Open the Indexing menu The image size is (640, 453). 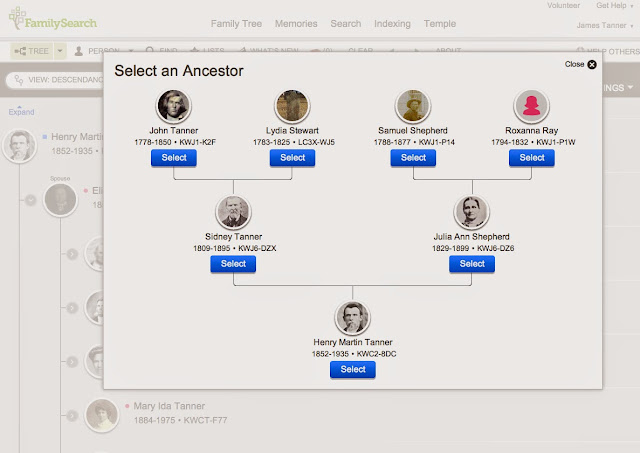point(392,24)
